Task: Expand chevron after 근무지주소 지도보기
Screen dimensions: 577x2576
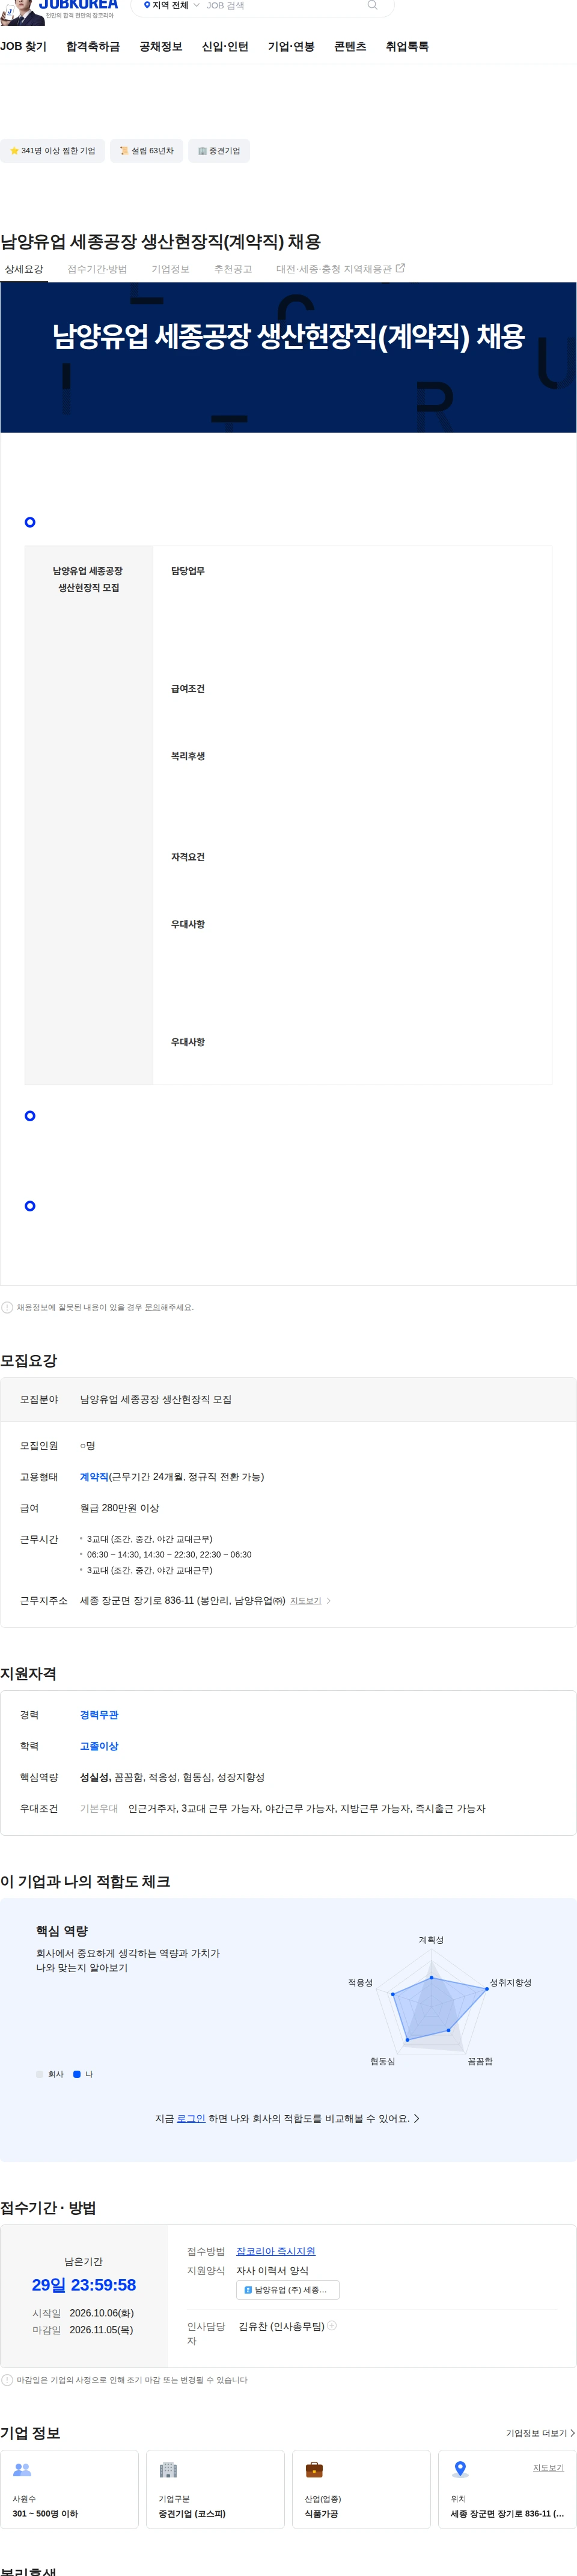Action: 329,1601
